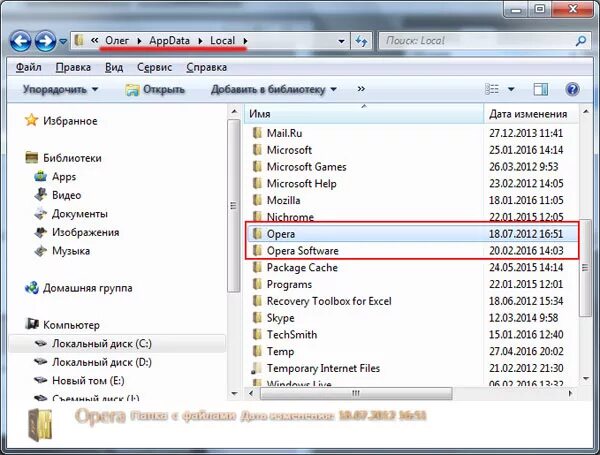Expand the arrow after Local breadcrumb

[245, 40]
